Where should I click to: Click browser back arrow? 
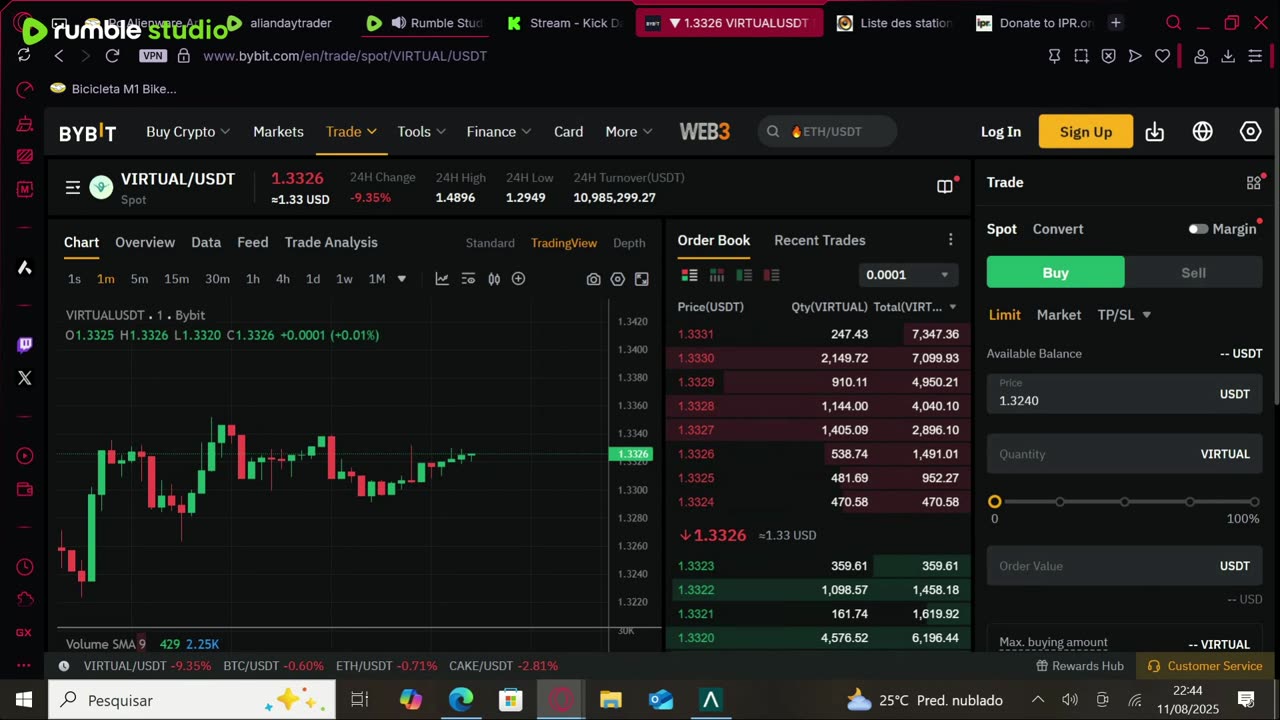59,56
